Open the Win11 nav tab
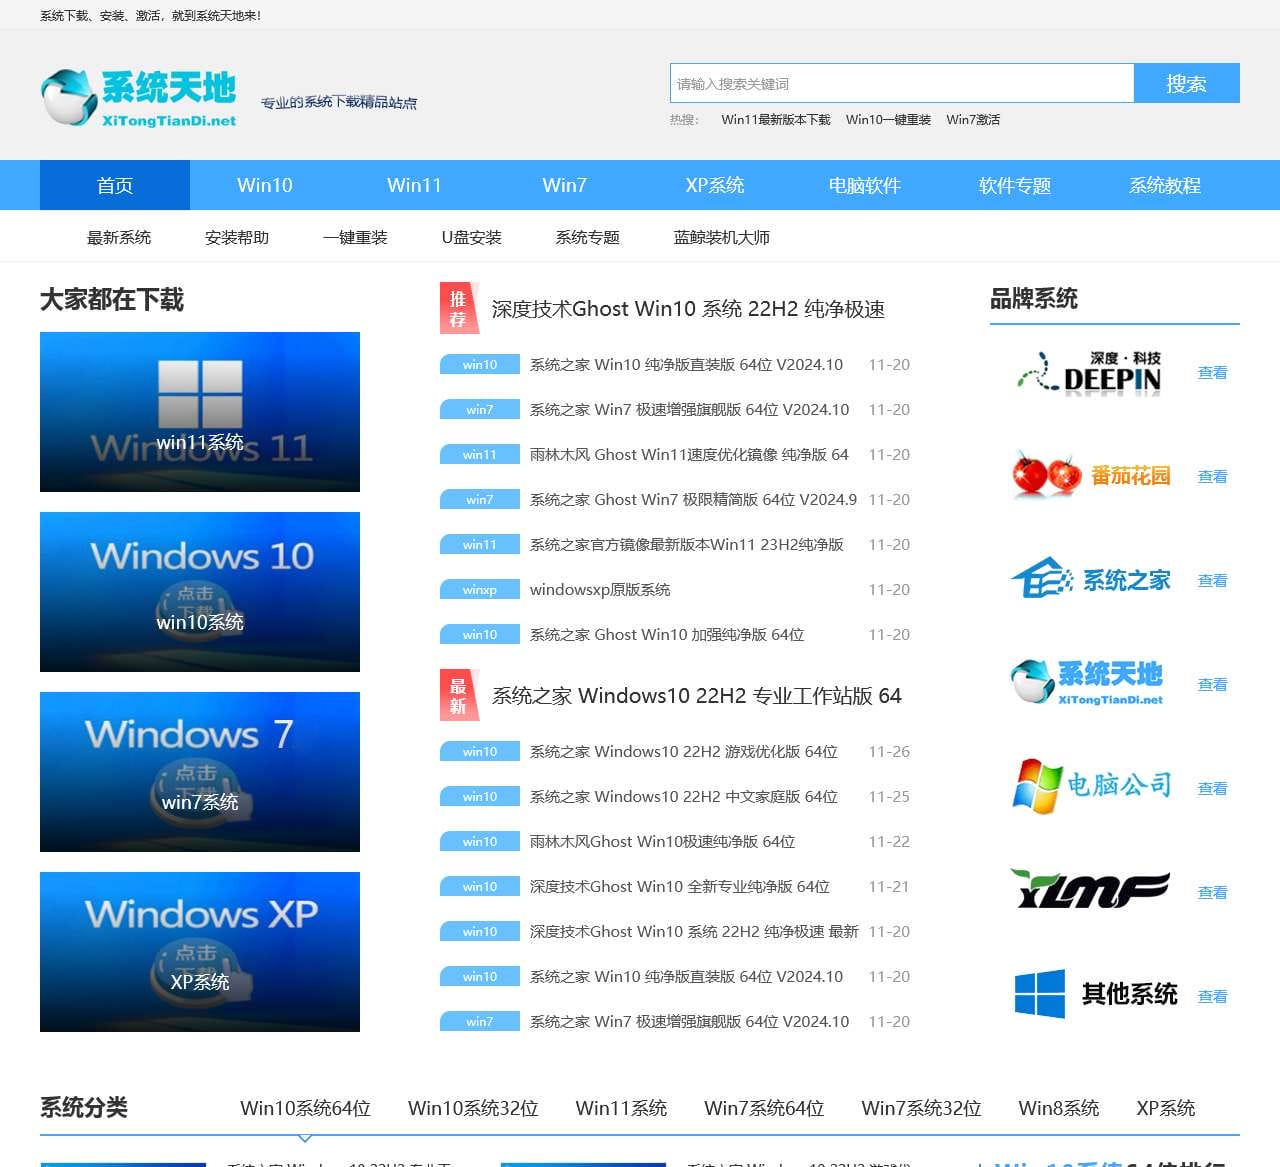 415,185
